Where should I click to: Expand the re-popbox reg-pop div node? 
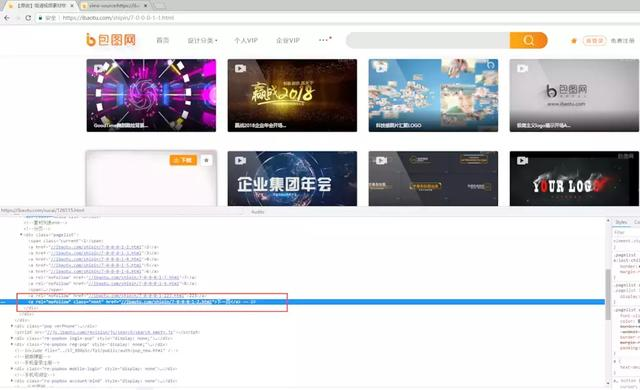click(x=12, y=344)
